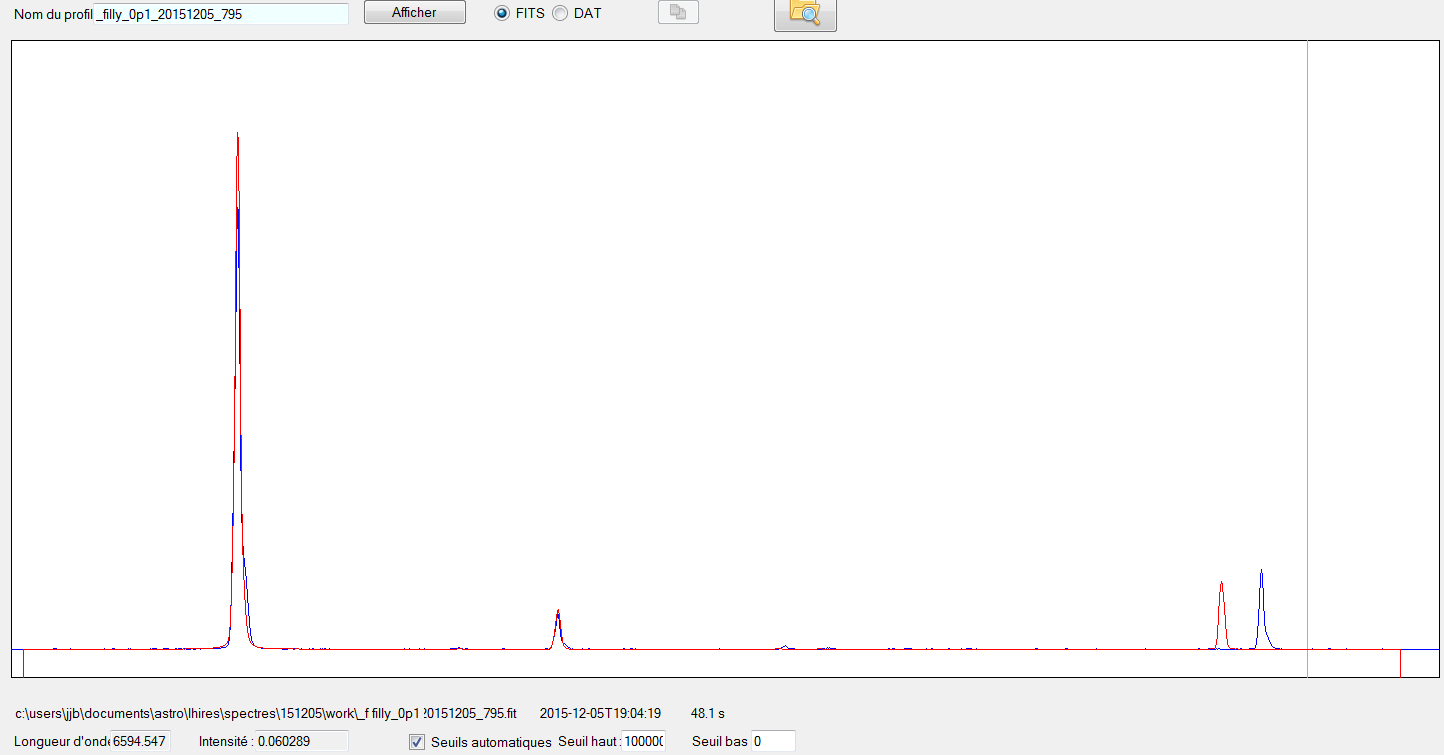Click into the Seuil bas field
This screenshot has width=1444, height=755.
(773, 742)
